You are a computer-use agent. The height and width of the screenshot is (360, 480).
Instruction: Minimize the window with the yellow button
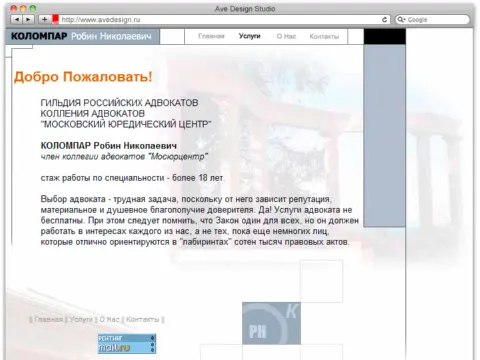tap(23, 9)
